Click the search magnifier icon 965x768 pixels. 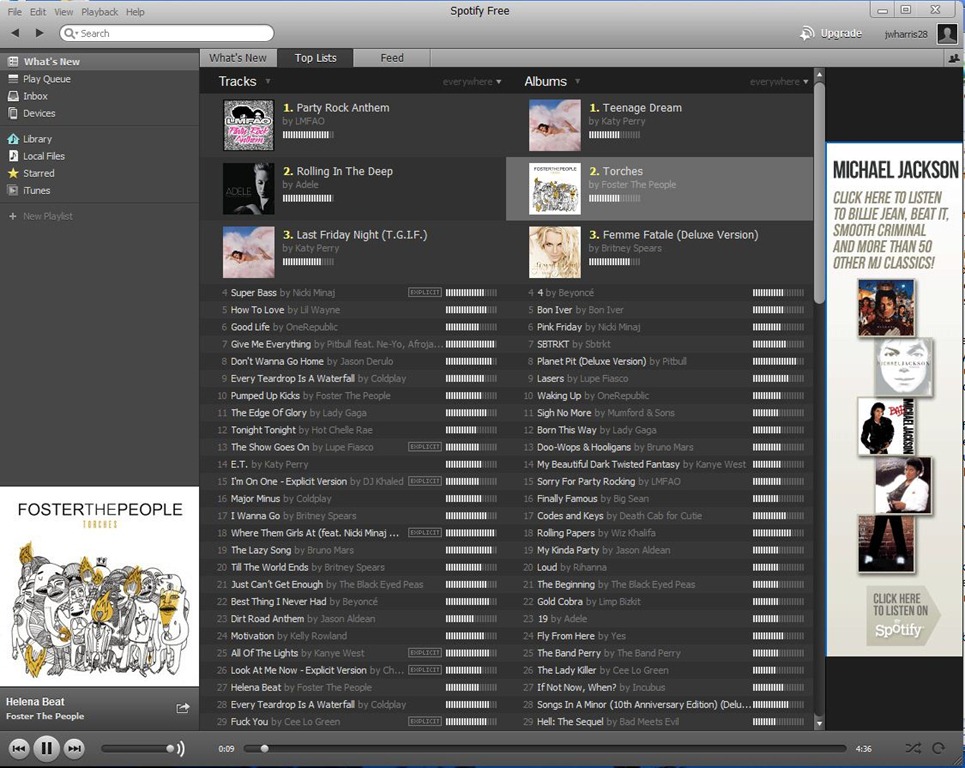tap(70, 33)
